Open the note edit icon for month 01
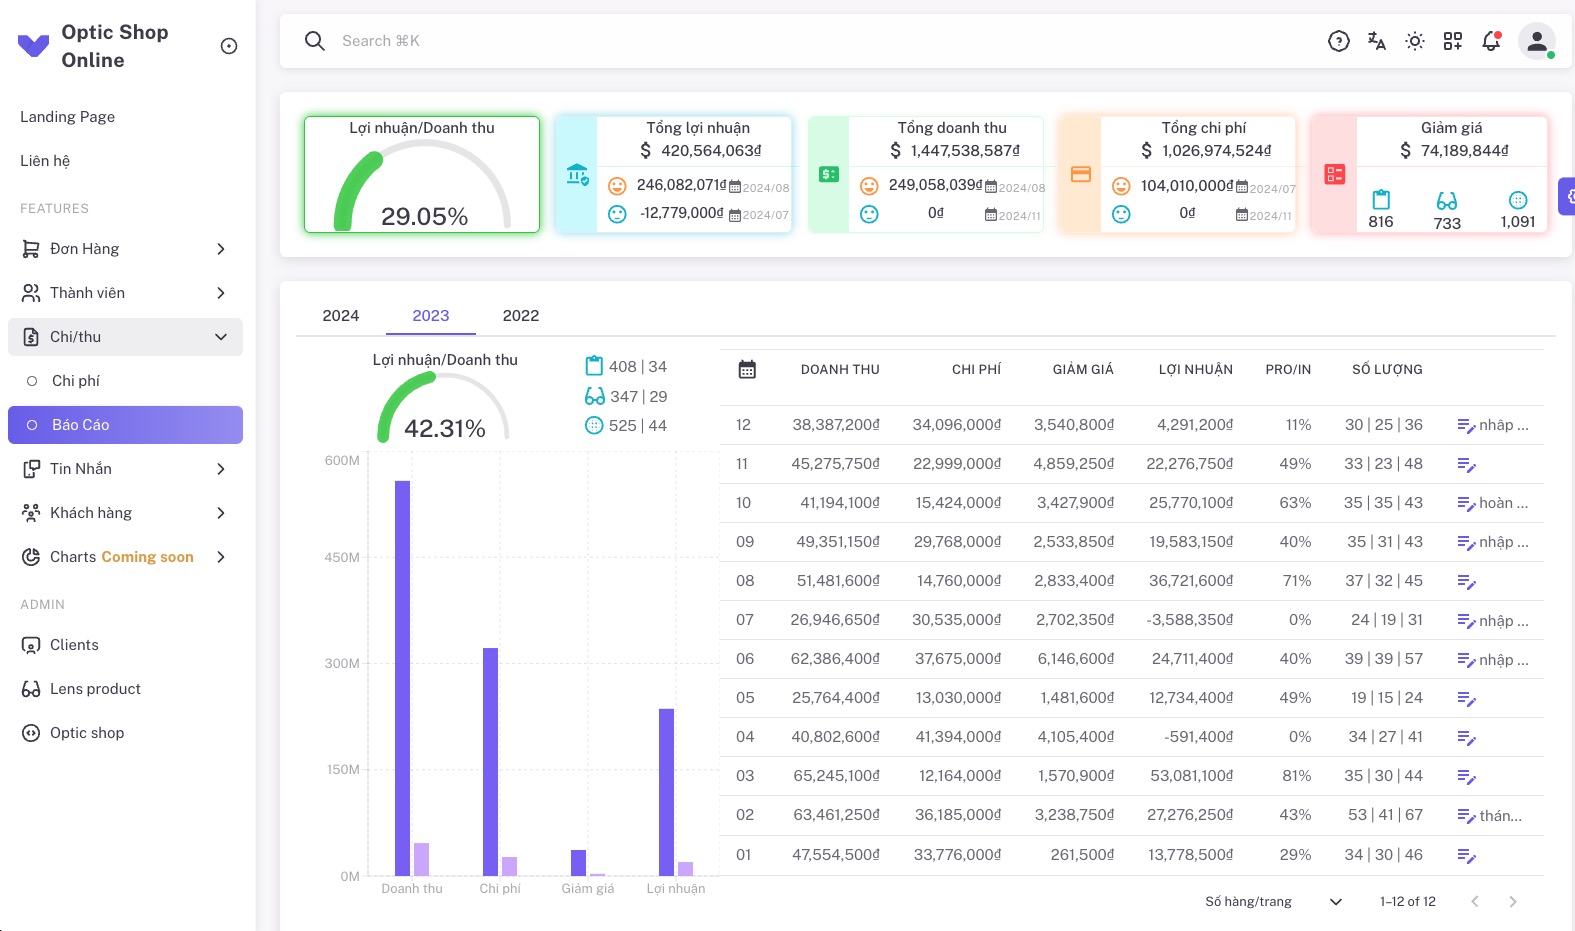This screenshot has width=1575, height=931. [x=1467, y=856]
